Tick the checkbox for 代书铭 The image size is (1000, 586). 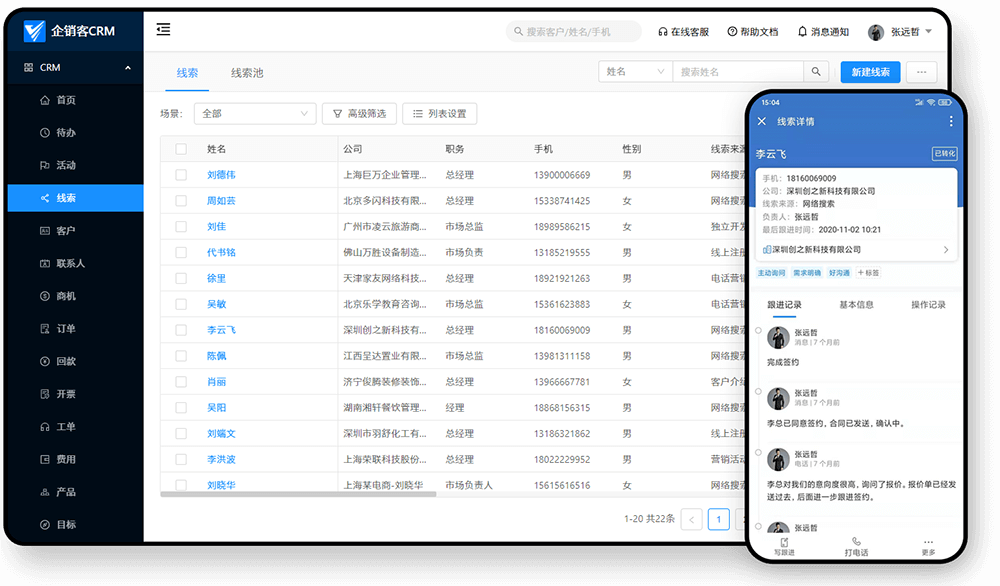pyautogui.click(x=181, y=253)
